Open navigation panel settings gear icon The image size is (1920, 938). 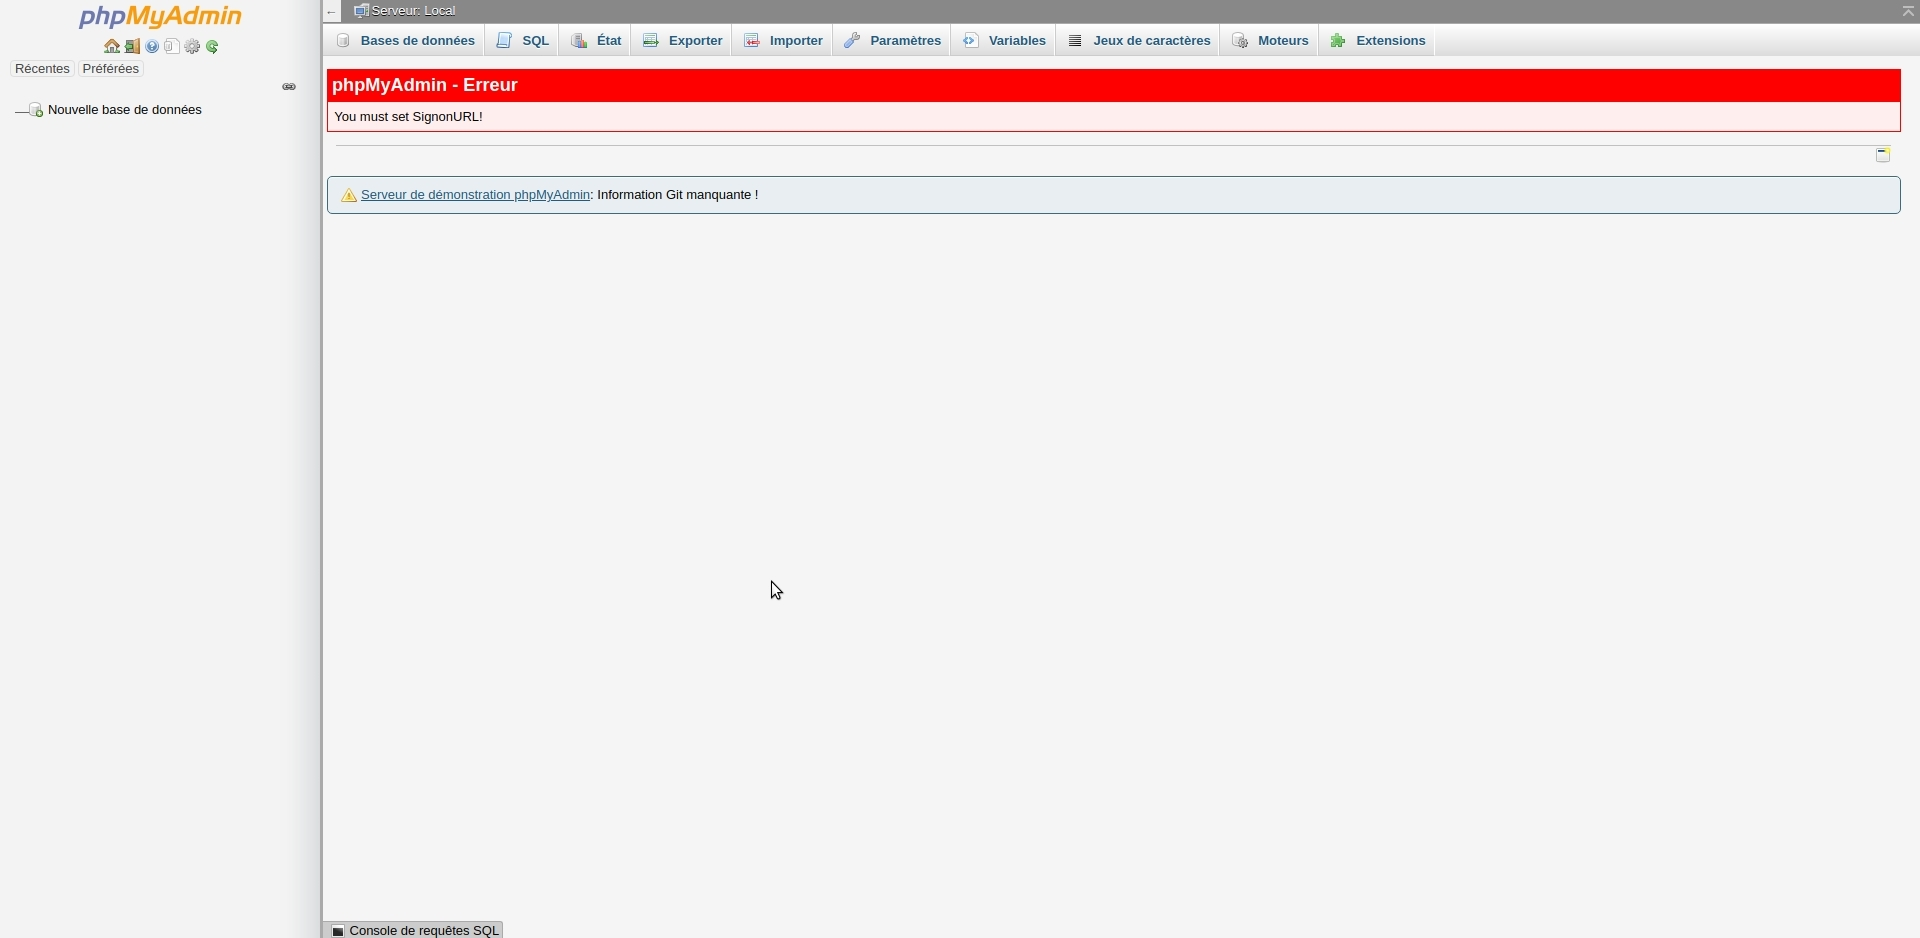point(193,47)
